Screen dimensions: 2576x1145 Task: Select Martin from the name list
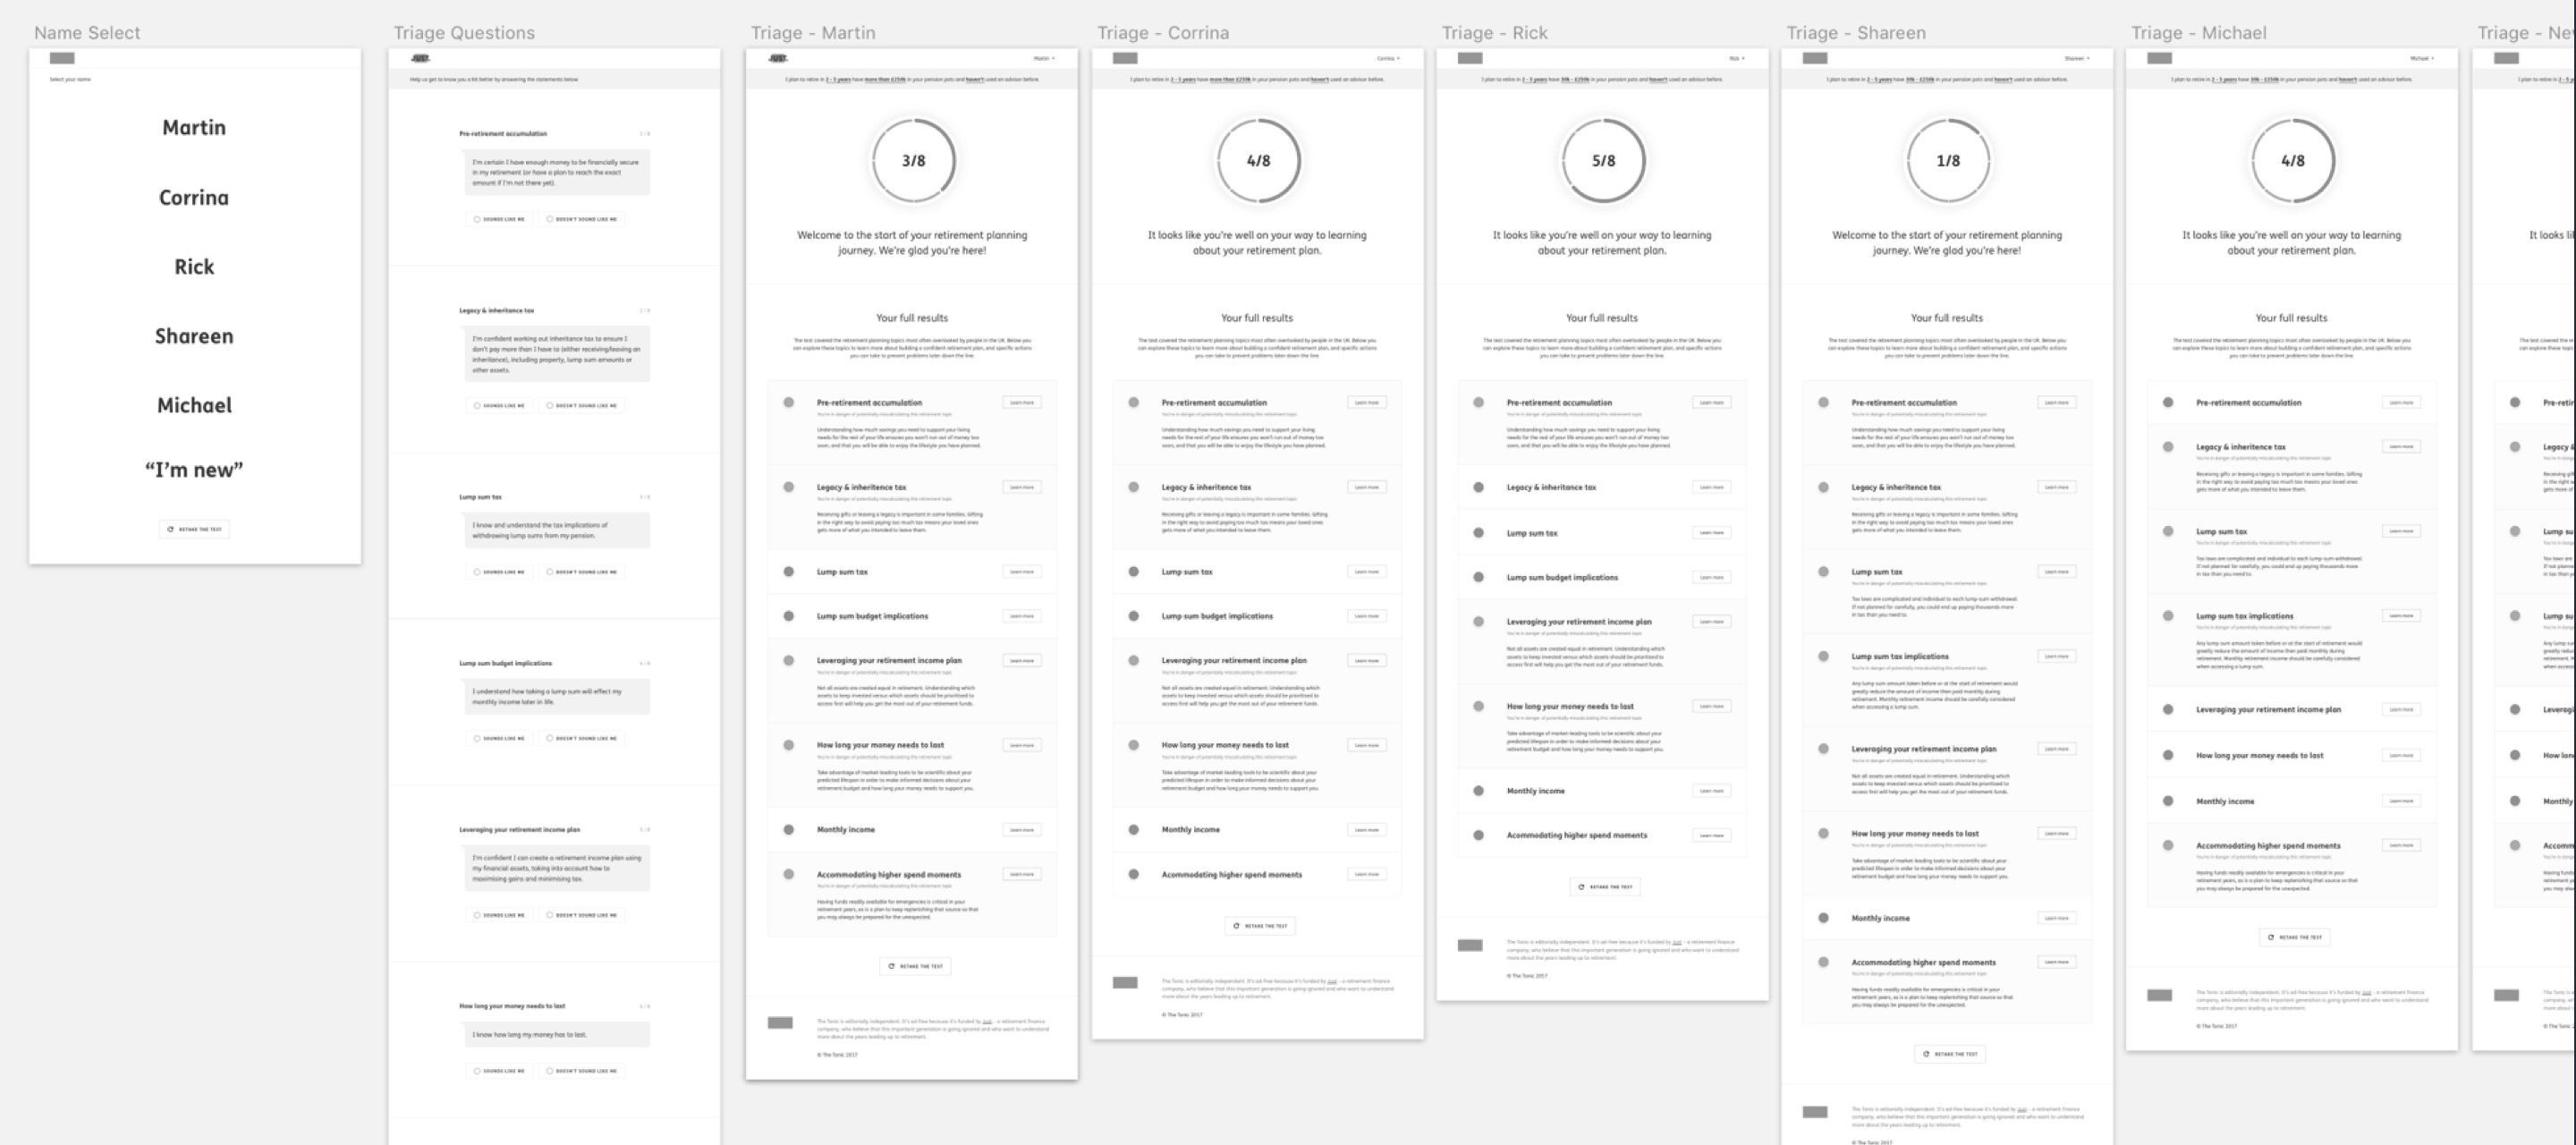click(x=194, y=128)
